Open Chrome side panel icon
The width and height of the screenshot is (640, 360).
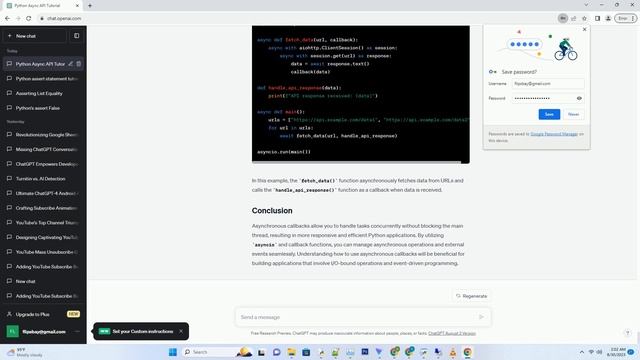[x=597, y=18]
